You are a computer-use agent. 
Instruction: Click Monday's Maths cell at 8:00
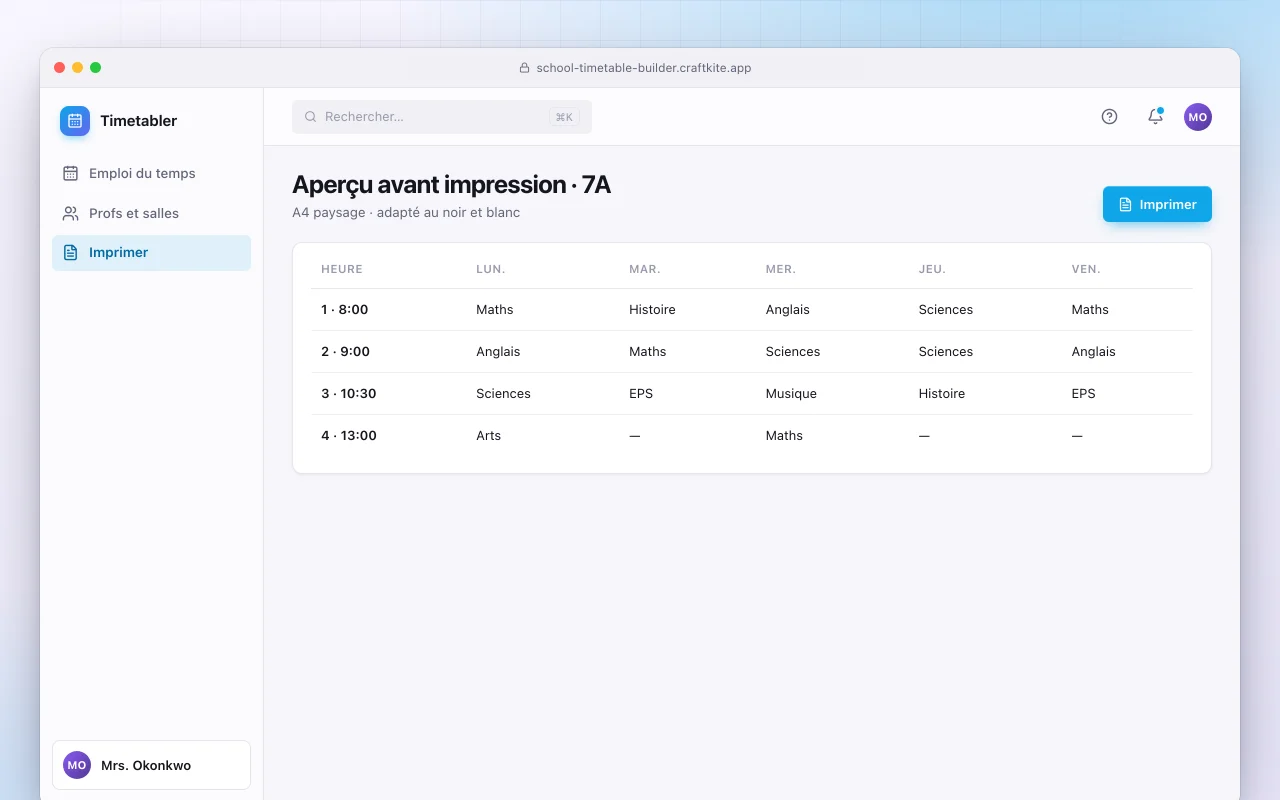pyautogui.click(x=495, y=310)
